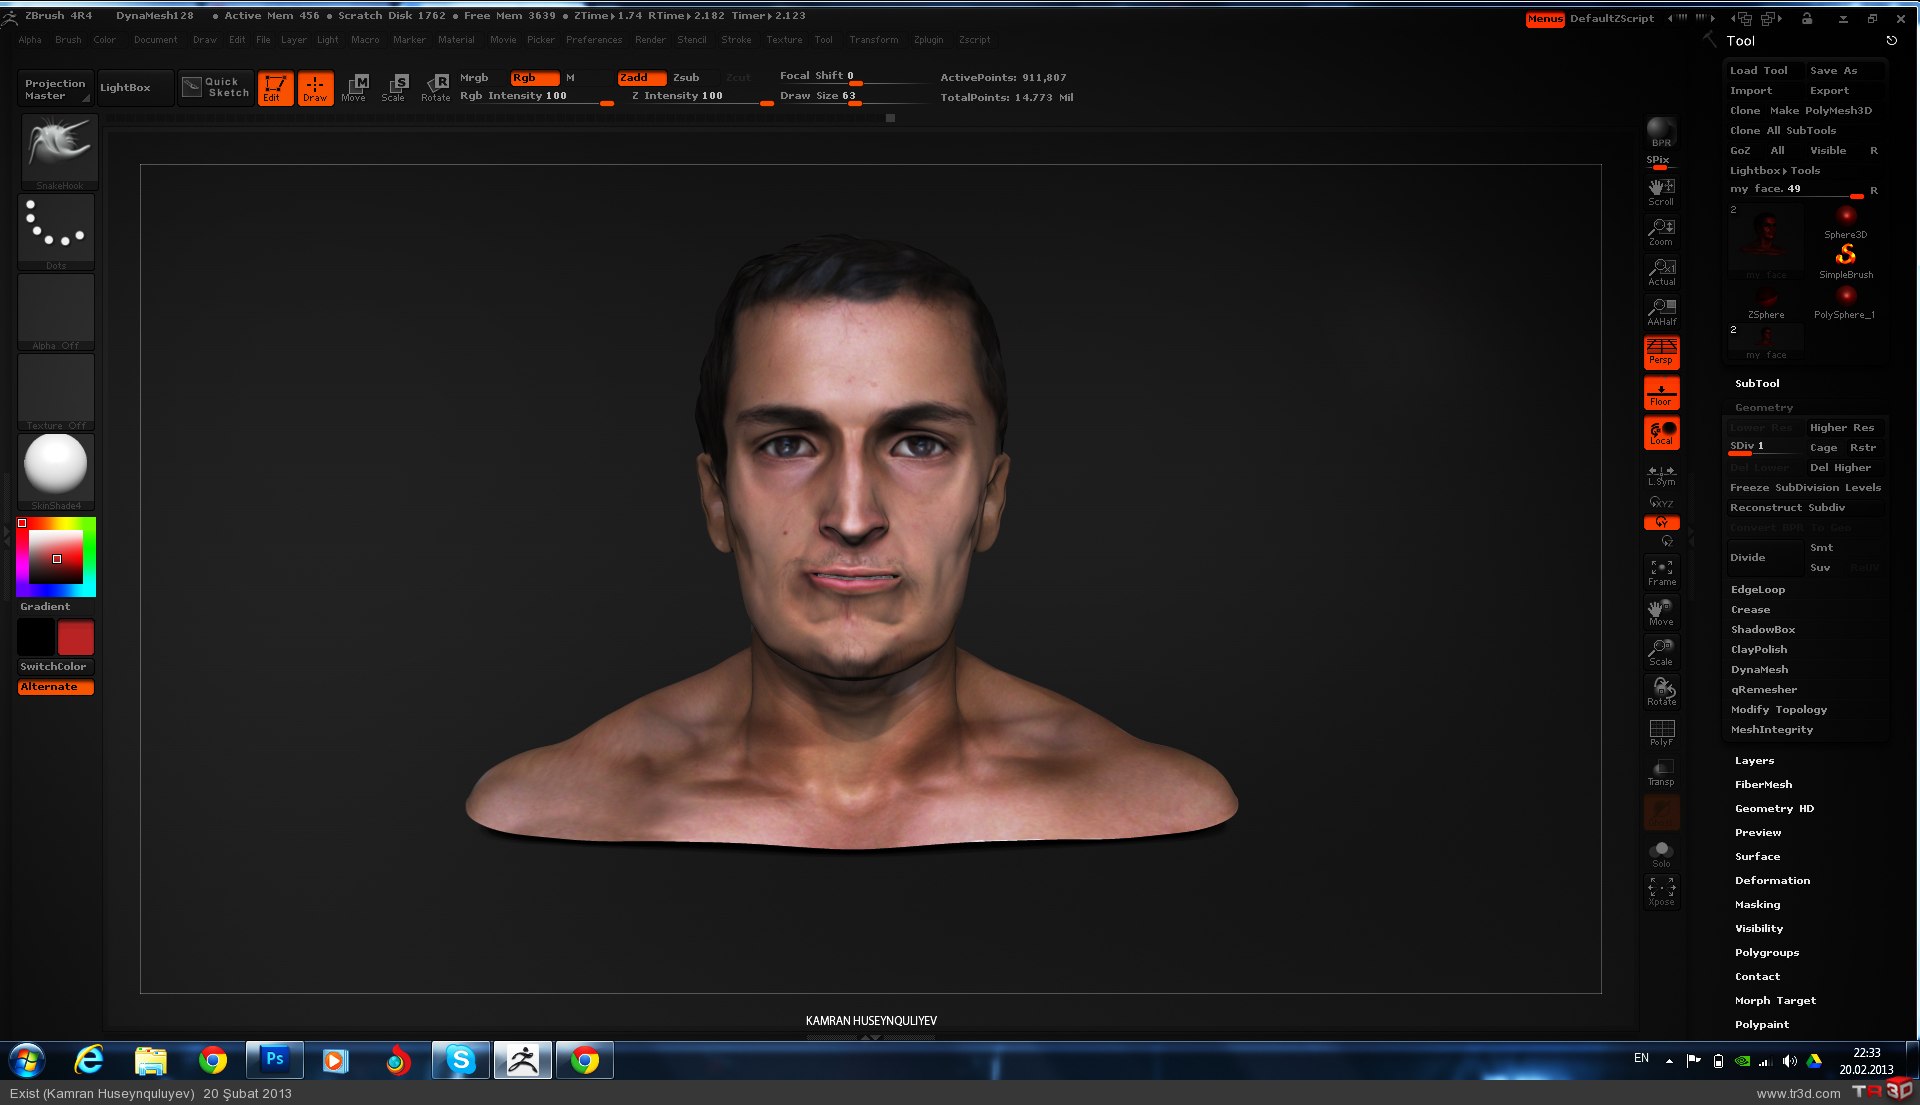The height and width of the screenshot is (1105, 1920).
Task: Open the SkinShade4 material selector
Action: [56, 472]
